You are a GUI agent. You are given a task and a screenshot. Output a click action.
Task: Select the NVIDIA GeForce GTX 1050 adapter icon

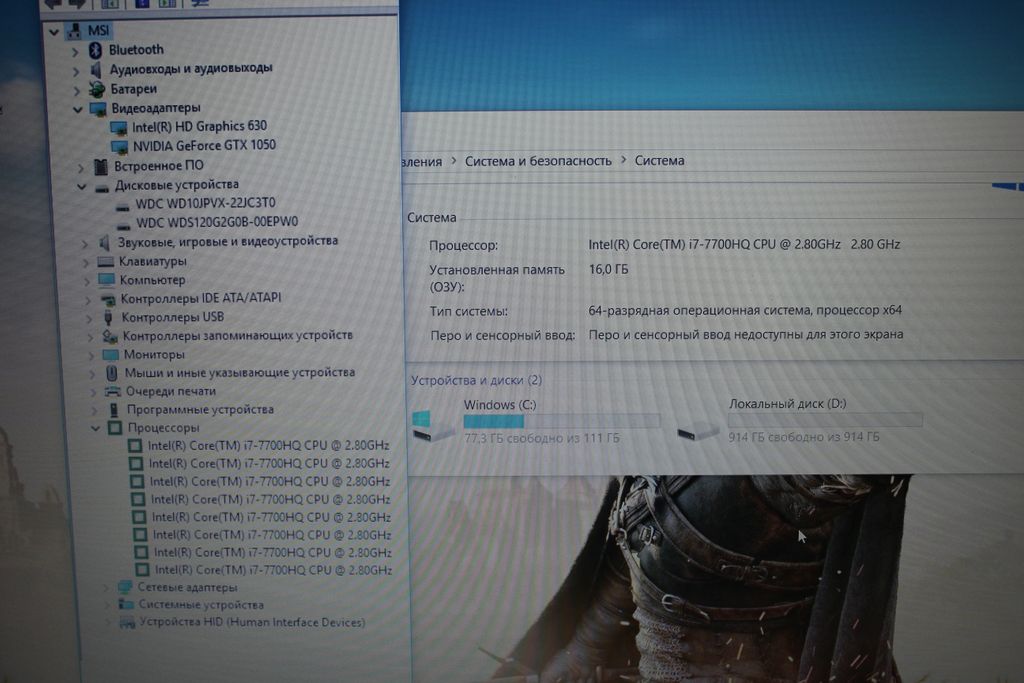click(120, 146)
